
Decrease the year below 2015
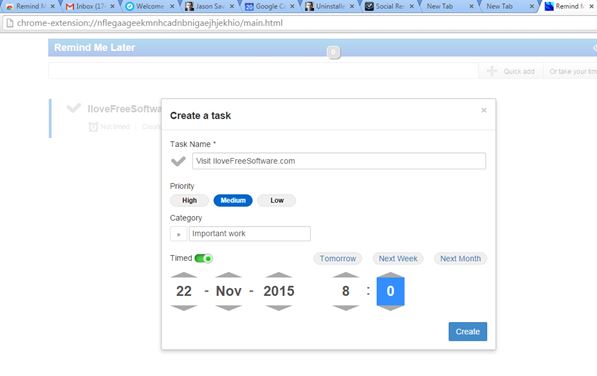pyautogui.click(x=279, y=307)
